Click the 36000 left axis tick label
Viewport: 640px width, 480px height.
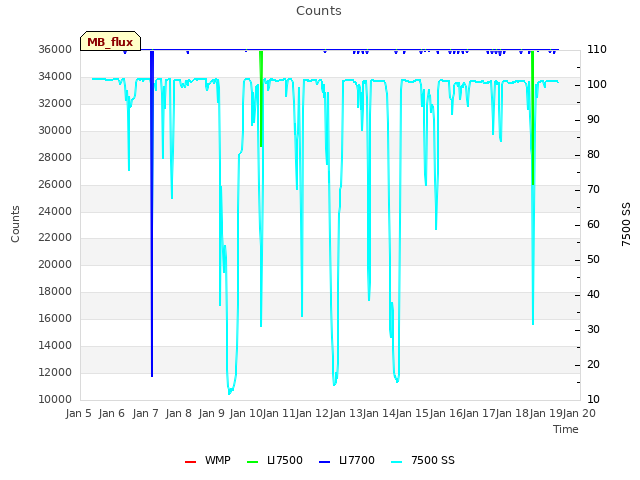pyautogui.click(x=55, y=49)
